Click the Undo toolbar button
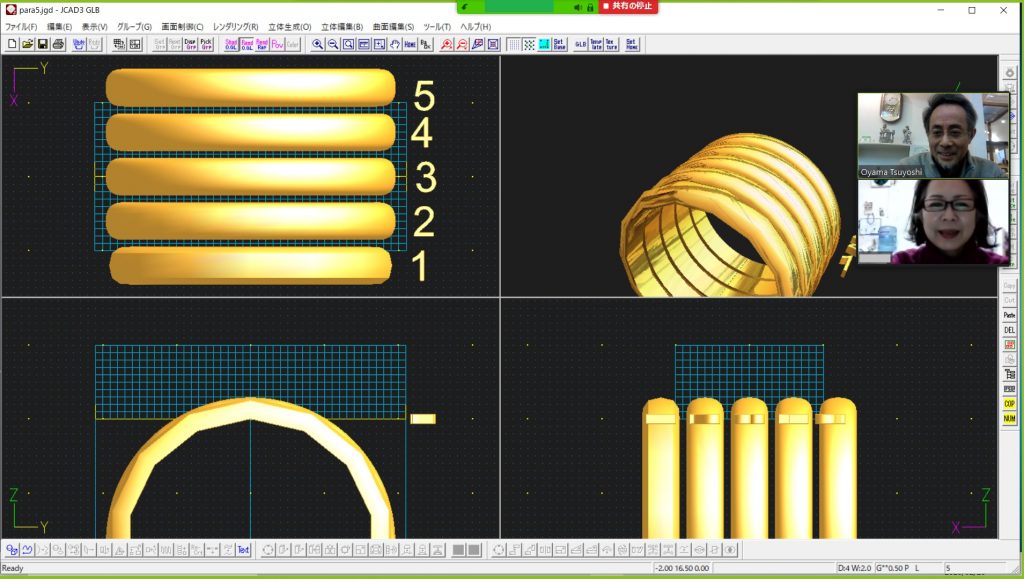 pos(79,44)
